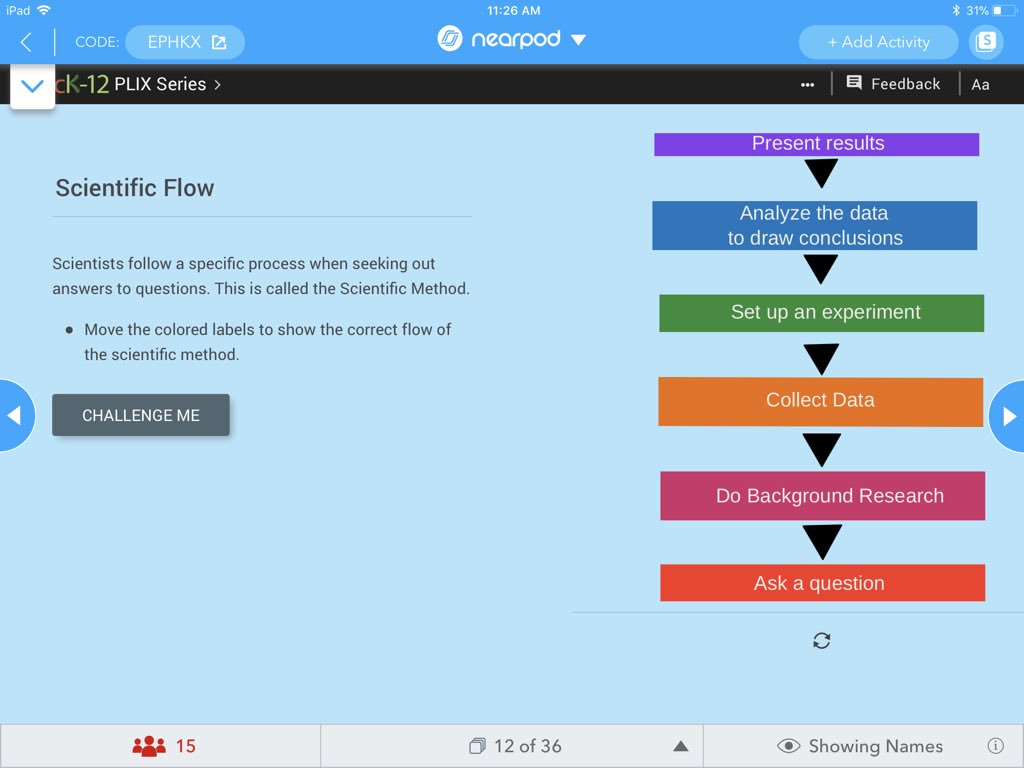The height and width of the screenshot is (768, 1024).
Task: Open the CK-12 PLIX Series link
Action: pyautogui.click(x=138, y=84)
